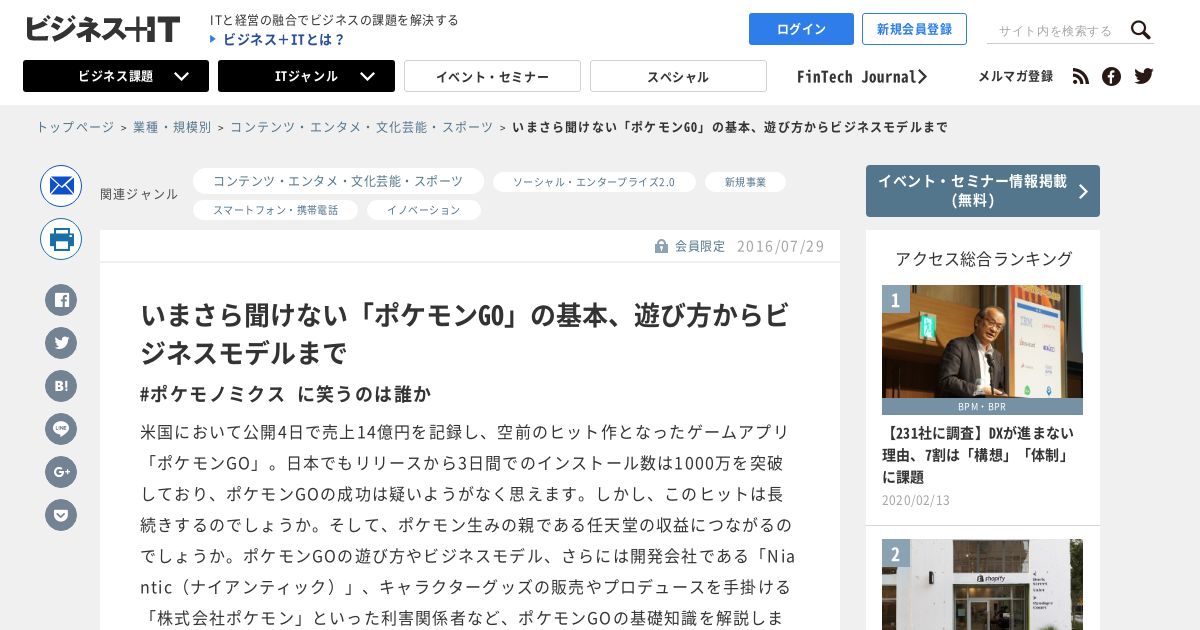The height and width of the screenshot is (630, 1200).
Task: Select コンテンツ・エンタメ・文化芸能・スポーツ genre tag
Action: click(338, 181)
